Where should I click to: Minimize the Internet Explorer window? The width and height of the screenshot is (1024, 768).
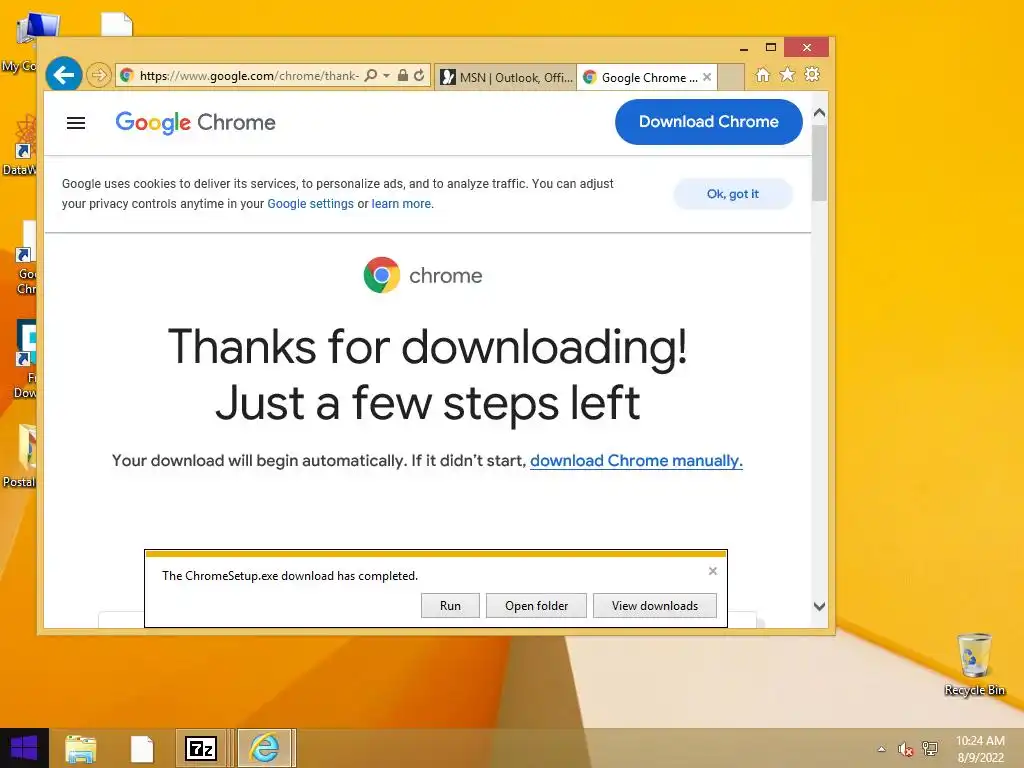(x=744, y=48)
